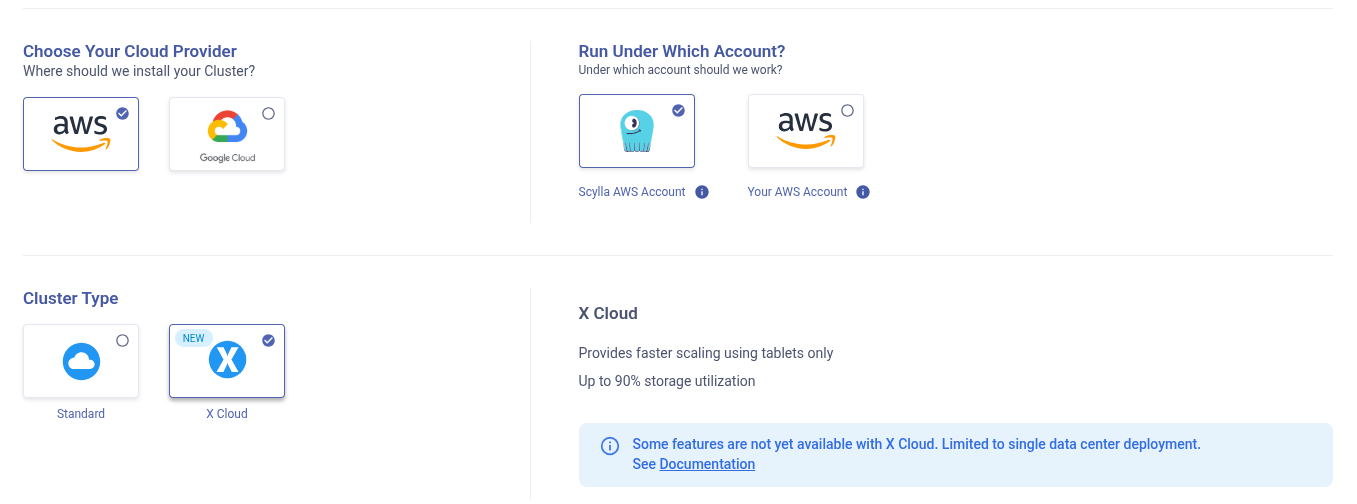
Task: Click the Your AWS Account text label
Action: 797,192
